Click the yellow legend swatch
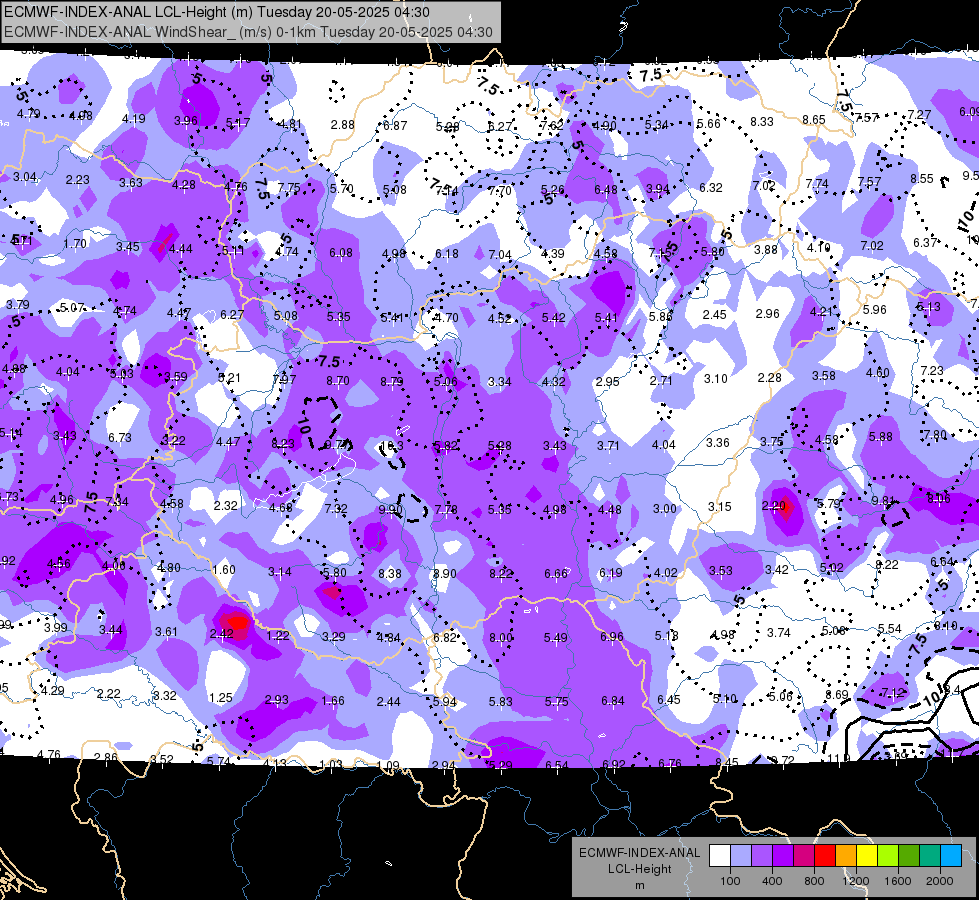This screenshot has height=900, width=979. pyautogui.click(x=867, y=856)
